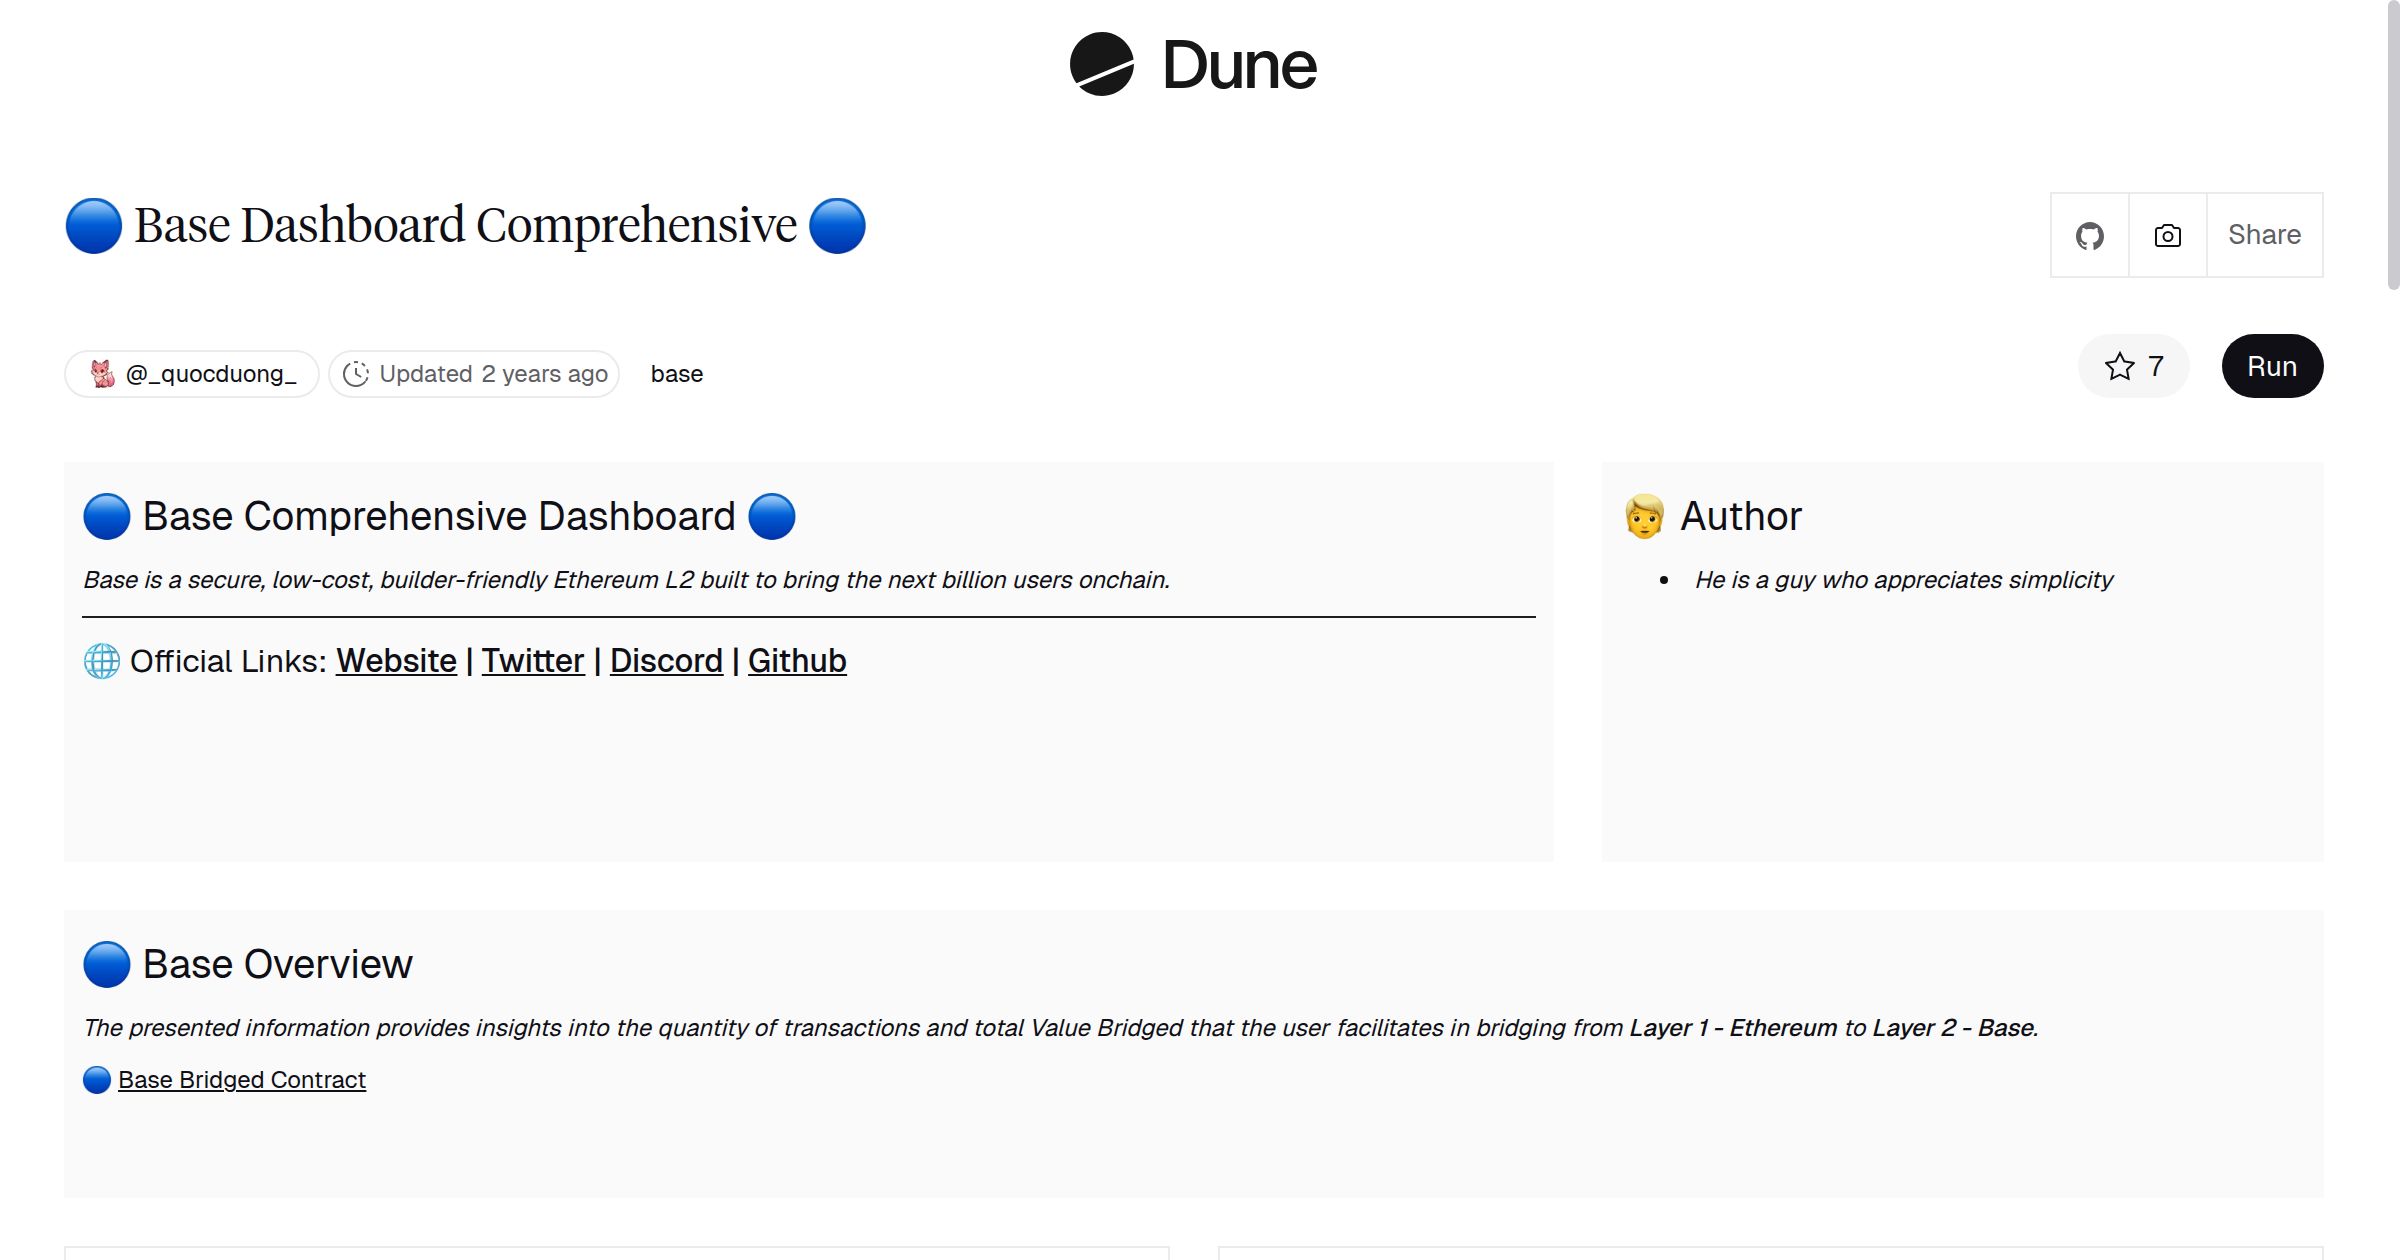The image size is (2400, 1260).
Task: Open the GitHub icon in the toolbar
Action: [2089, 234]
